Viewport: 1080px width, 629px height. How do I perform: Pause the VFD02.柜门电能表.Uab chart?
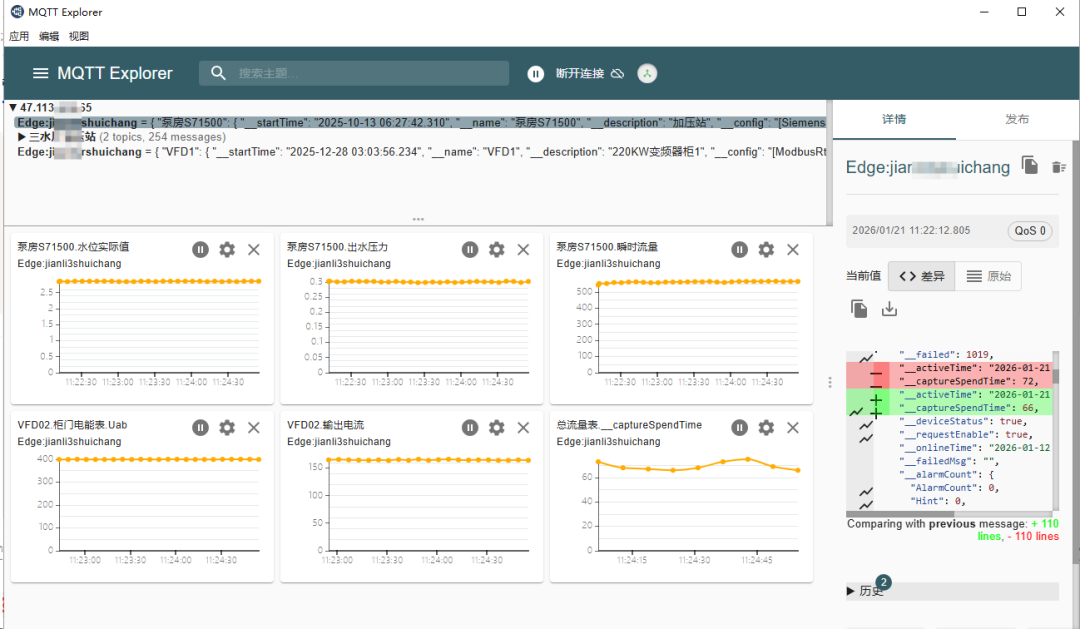(200, 428)
